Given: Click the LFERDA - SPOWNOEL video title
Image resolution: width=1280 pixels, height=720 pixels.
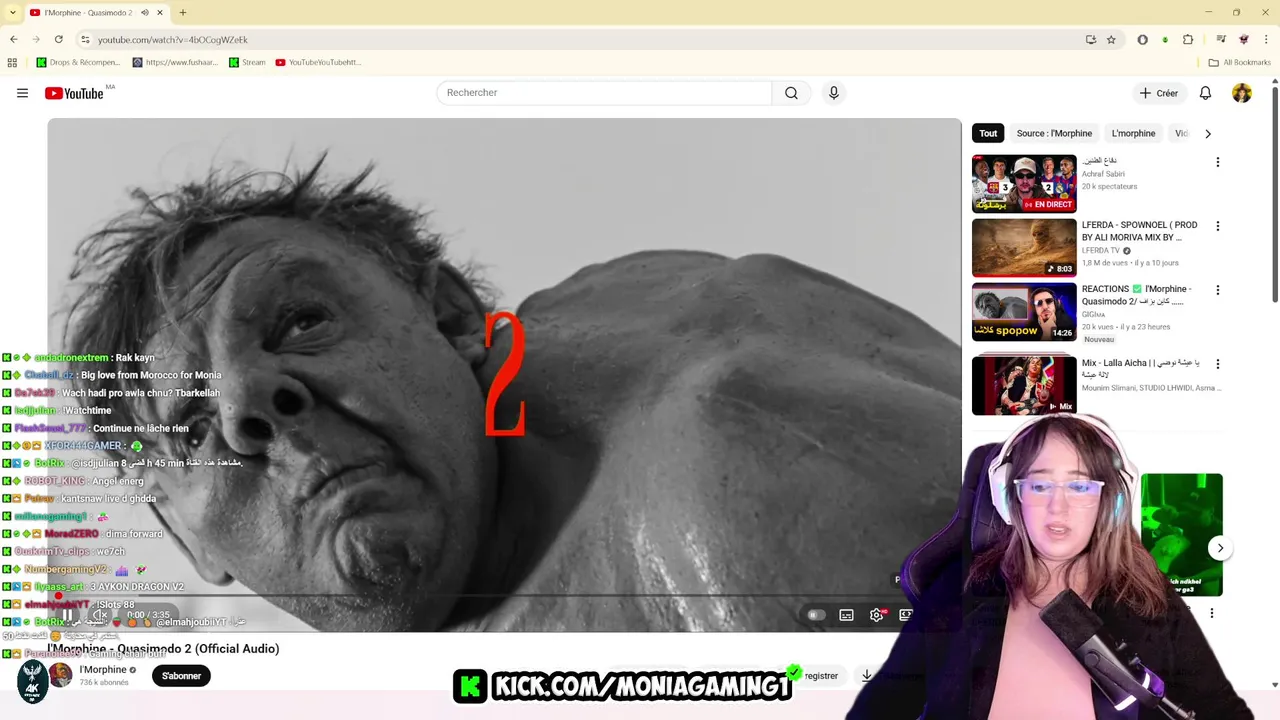Looking at the screenshot, I should point(1139,231).
